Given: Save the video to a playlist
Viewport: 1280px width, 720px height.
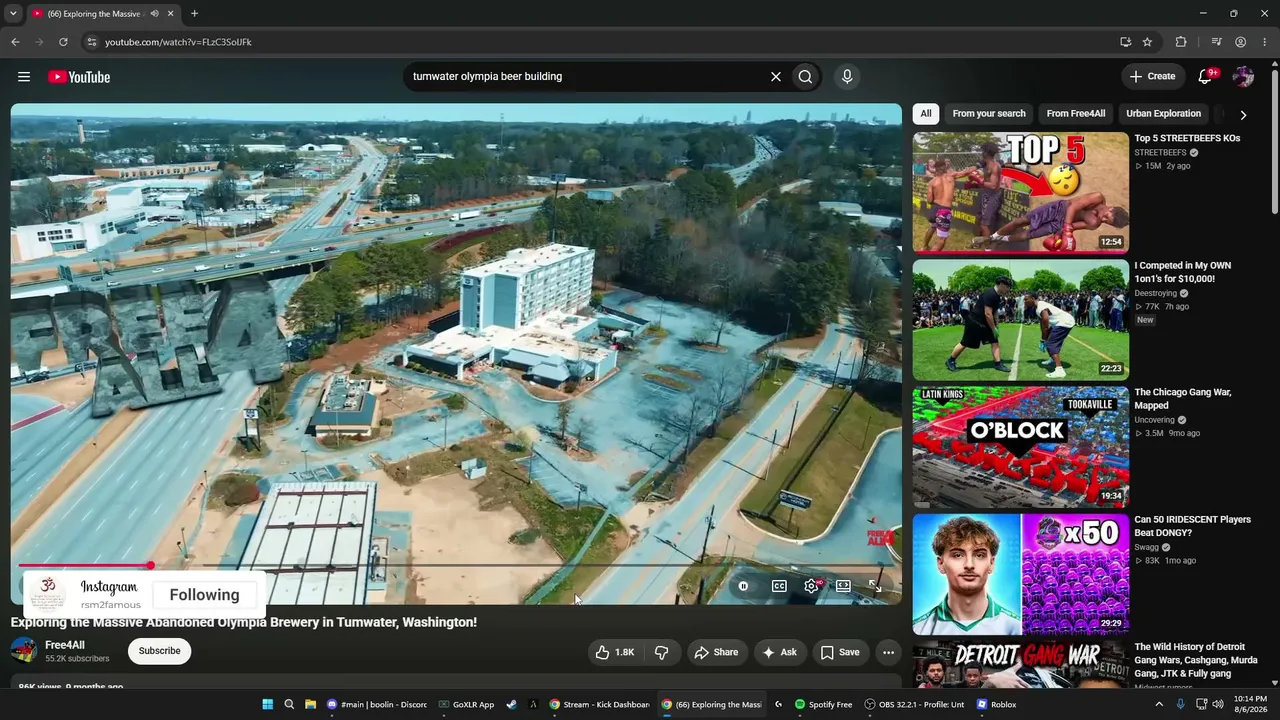Looking at the screenshot, I should [840, 652].
